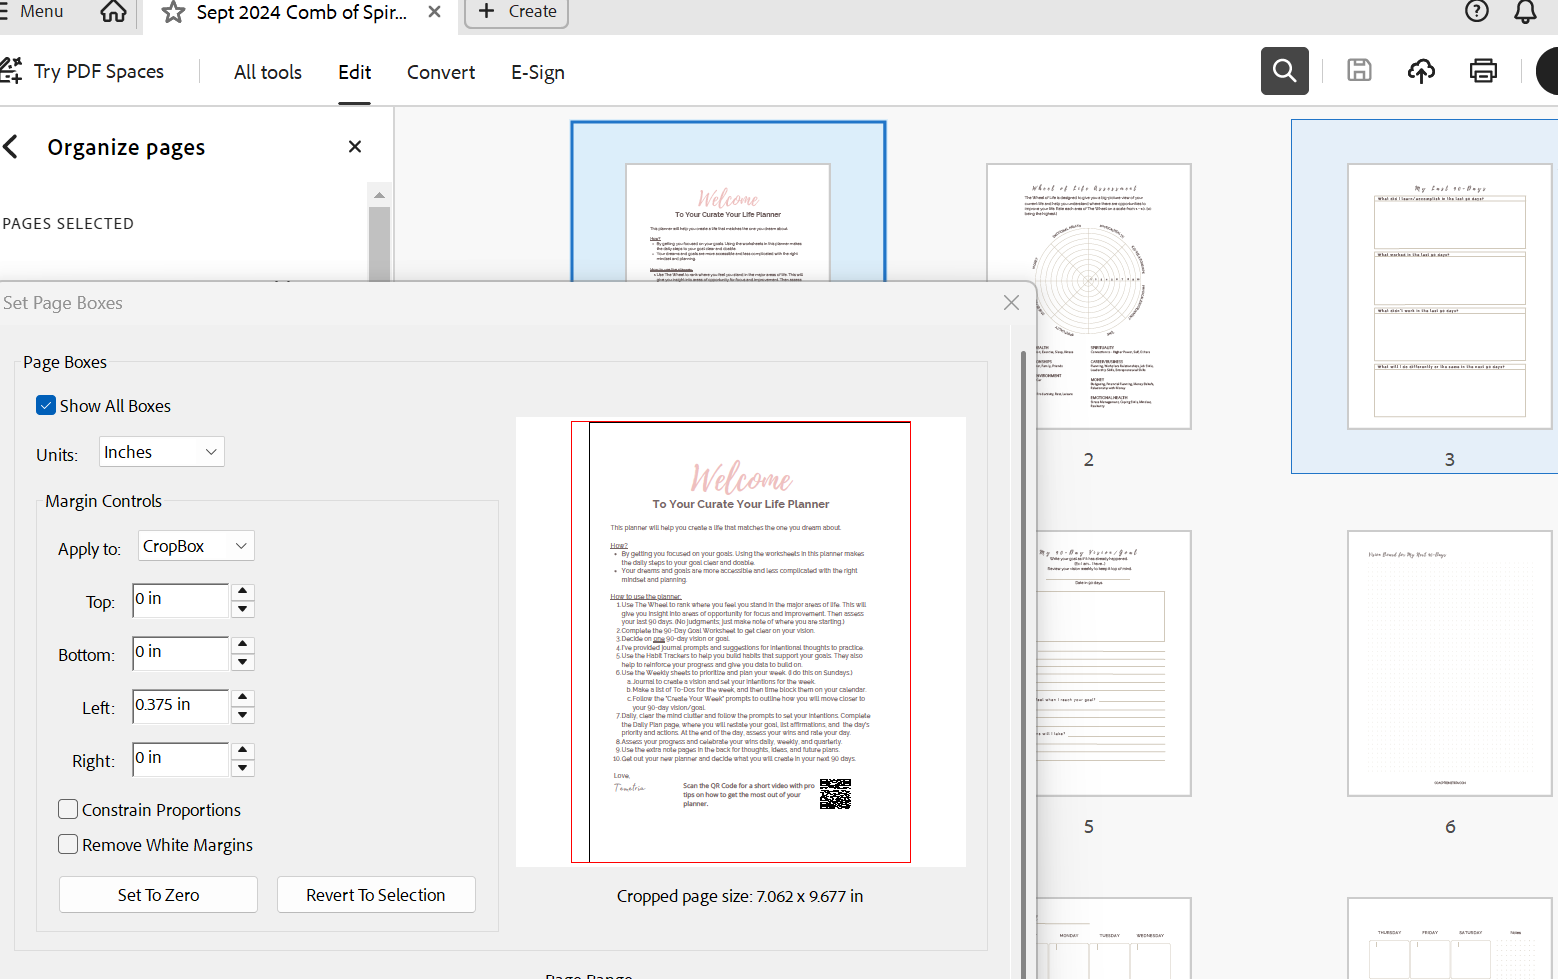Open the notifications bell
Screen dimensions: 1558x979
(1525, 11)
